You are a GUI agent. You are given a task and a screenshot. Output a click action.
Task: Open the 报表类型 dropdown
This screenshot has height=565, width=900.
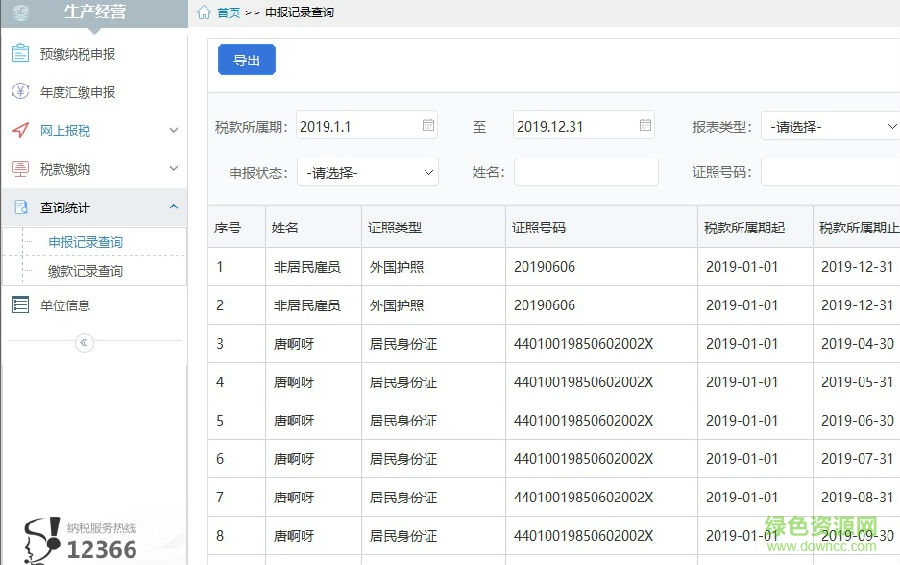pos(830,127)
